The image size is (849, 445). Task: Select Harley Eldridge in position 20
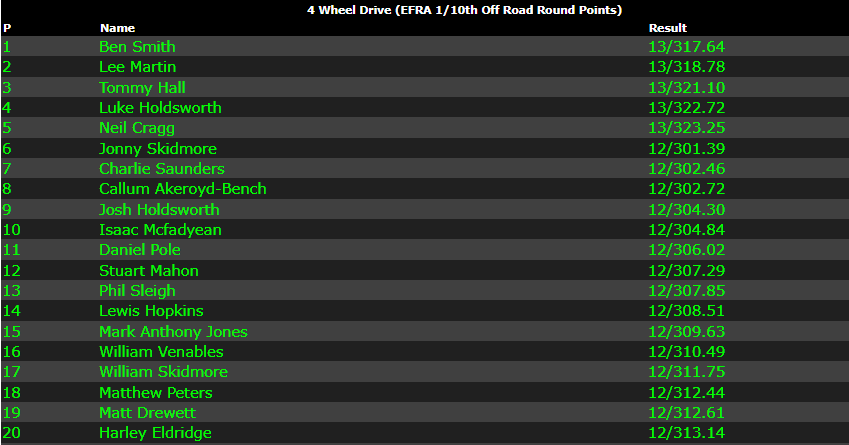[155, 433]
